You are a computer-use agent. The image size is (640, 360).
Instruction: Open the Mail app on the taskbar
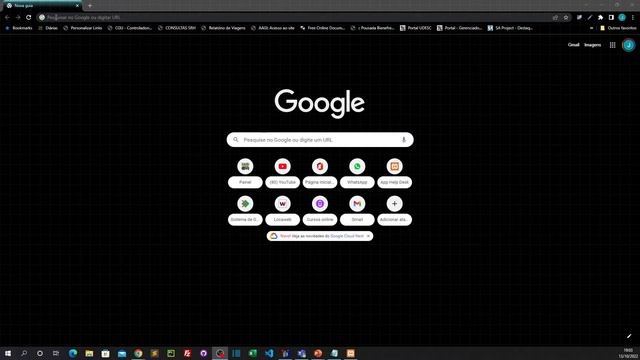(122, 353)
